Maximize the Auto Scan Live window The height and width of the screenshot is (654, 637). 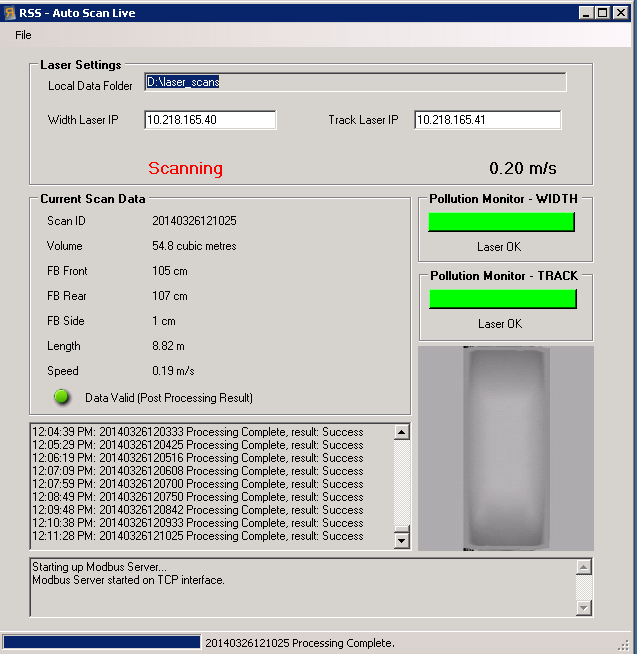click(603, 13)
